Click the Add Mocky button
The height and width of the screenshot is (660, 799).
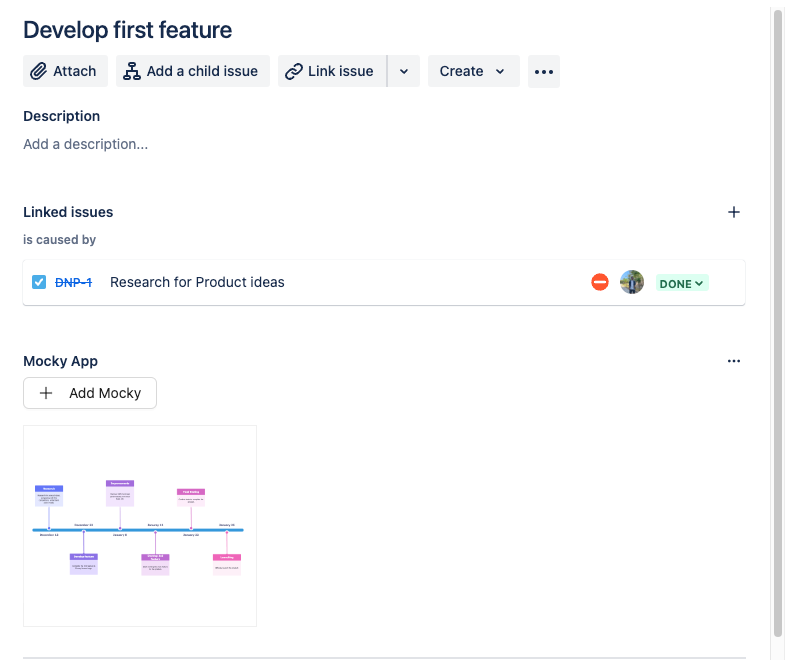[x=90, y=393]
